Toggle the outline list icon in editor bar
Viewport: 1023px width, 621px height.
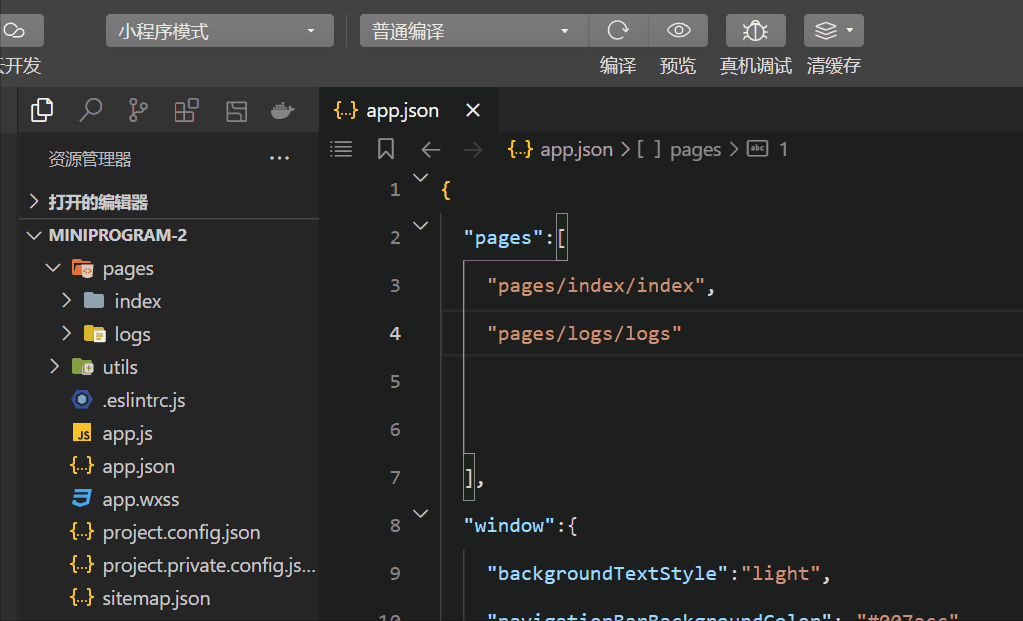pyautogui.click(x=341, y=149)
